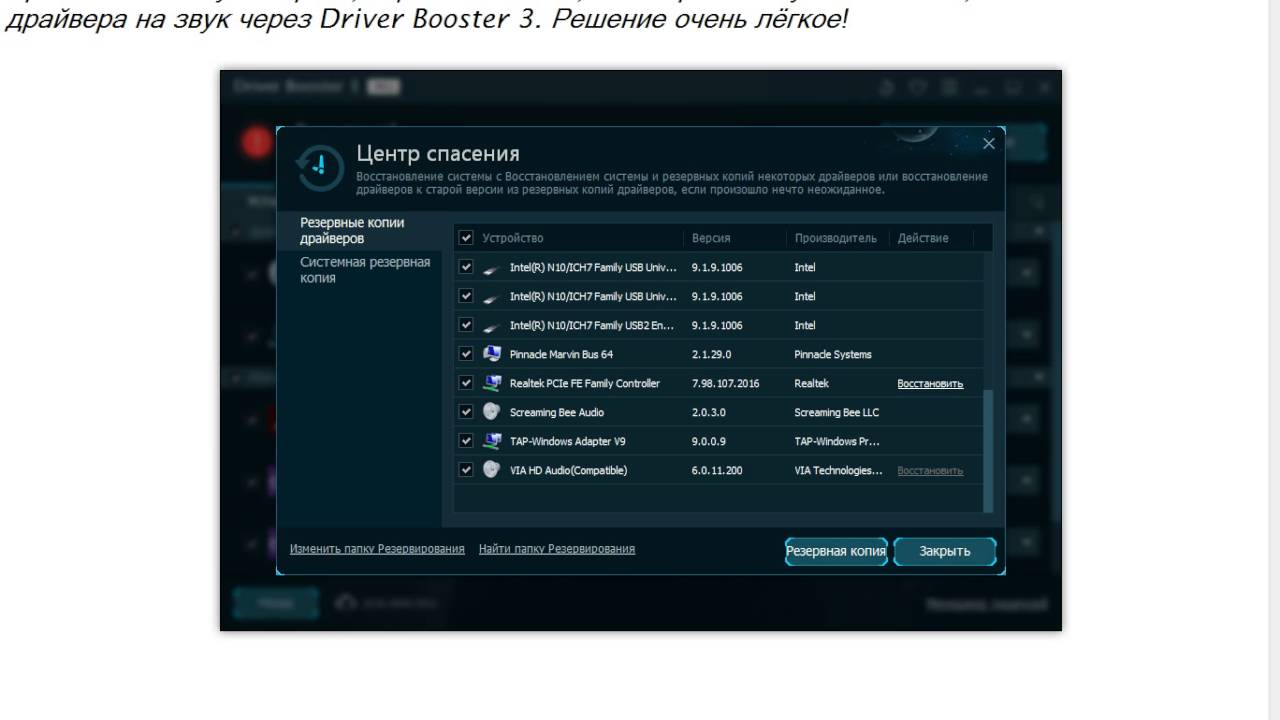Uncheck the Realtek PCIe FE Family Controller checkbox

coord(466,383)
